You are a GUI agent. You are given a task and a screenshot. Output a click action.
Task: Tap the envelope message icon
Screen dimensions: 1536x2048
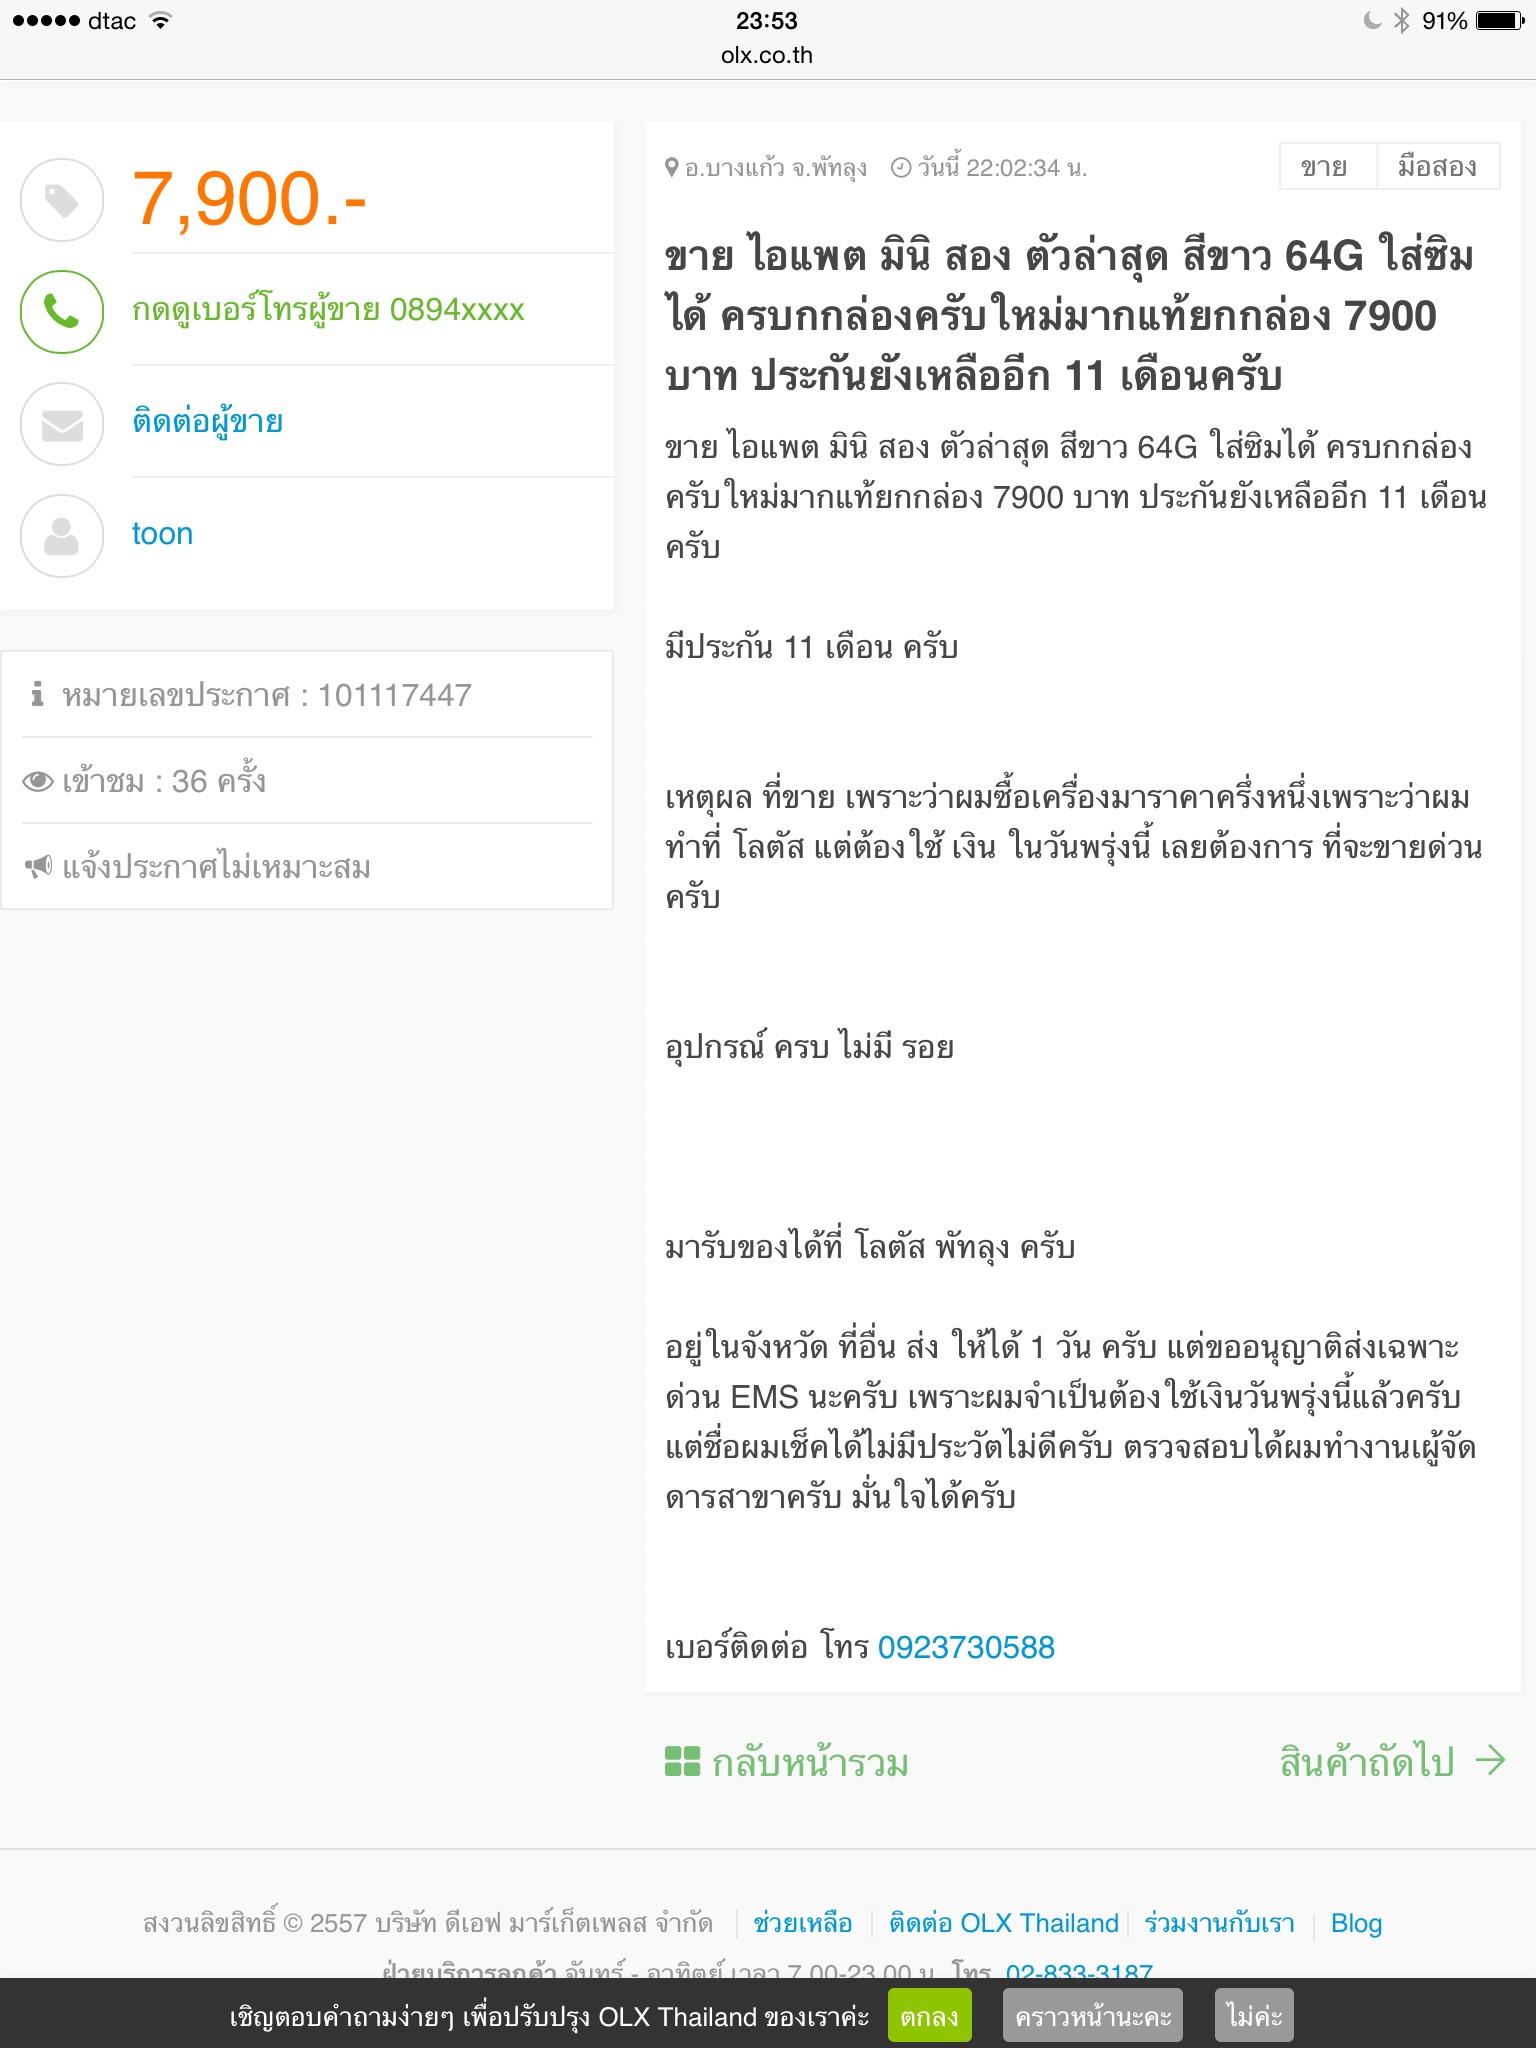click(62, 424)
